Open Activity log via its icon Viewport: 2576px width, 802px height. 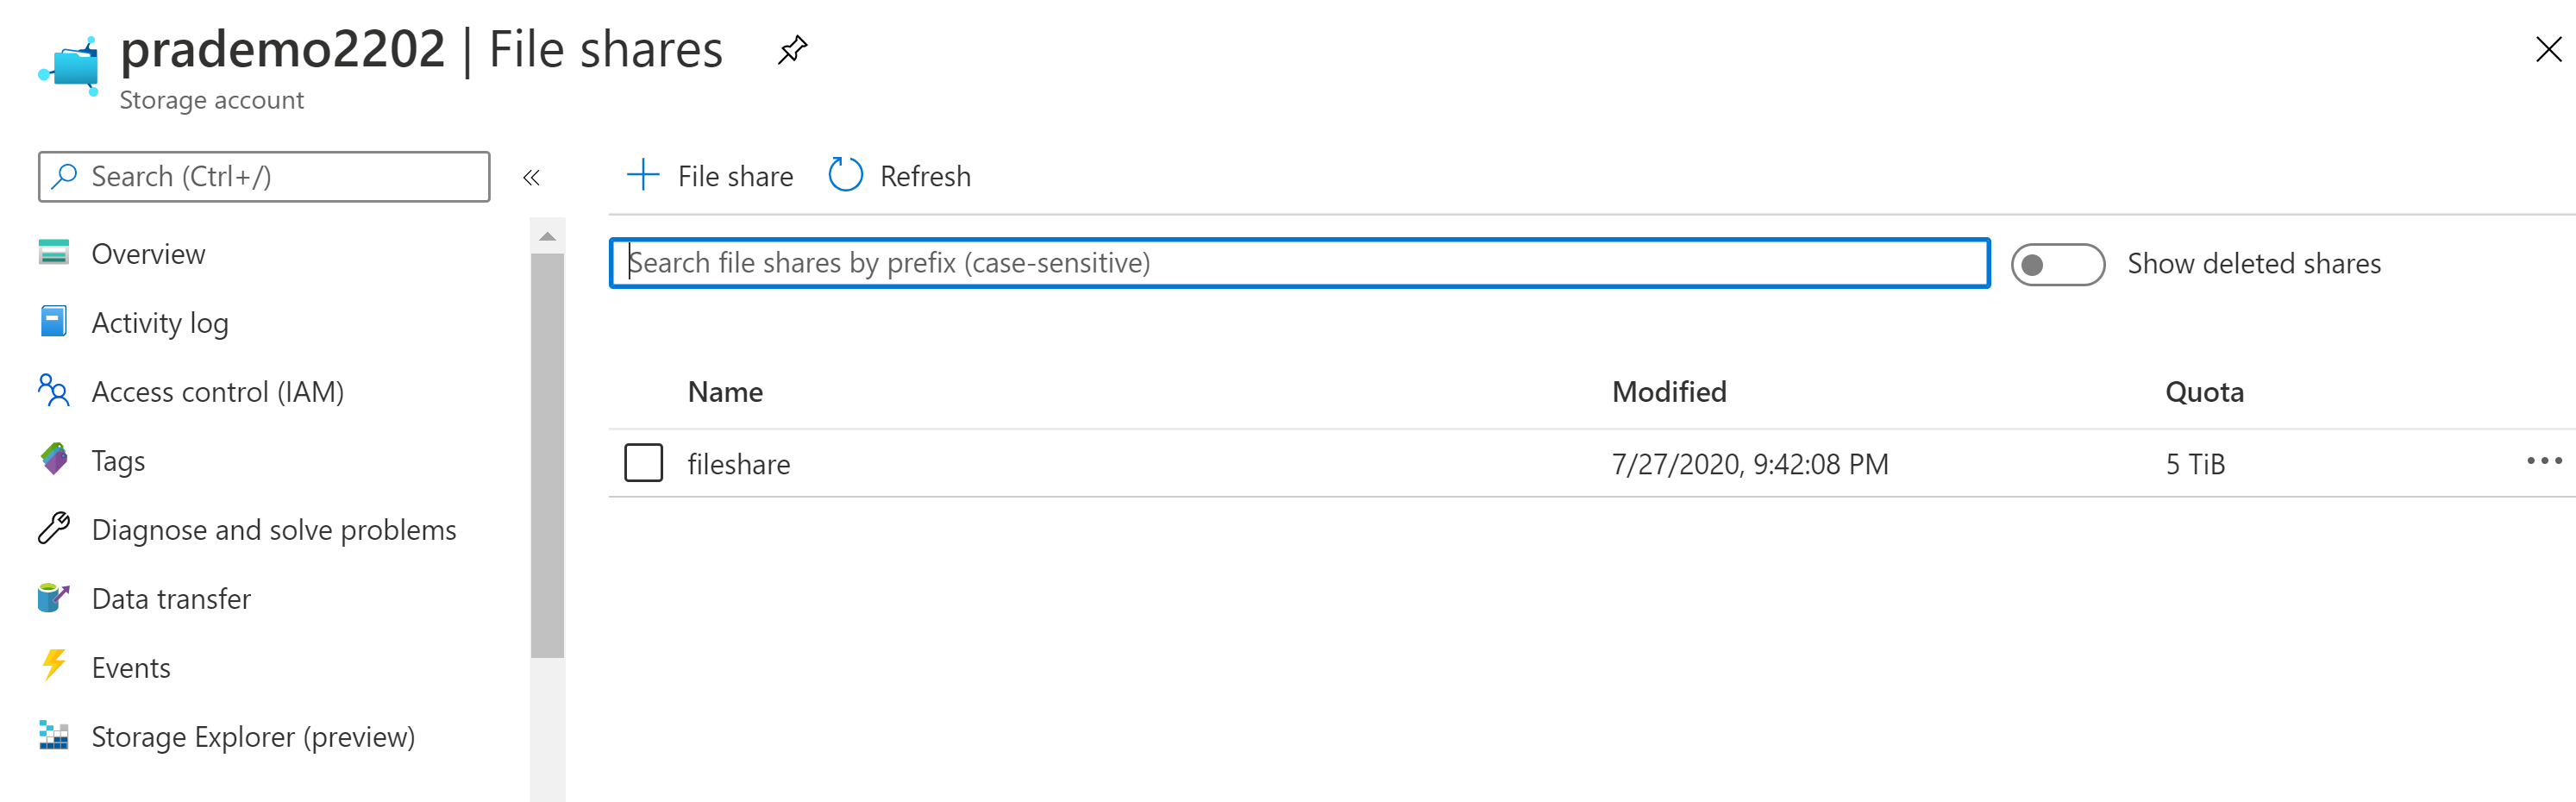54,322
